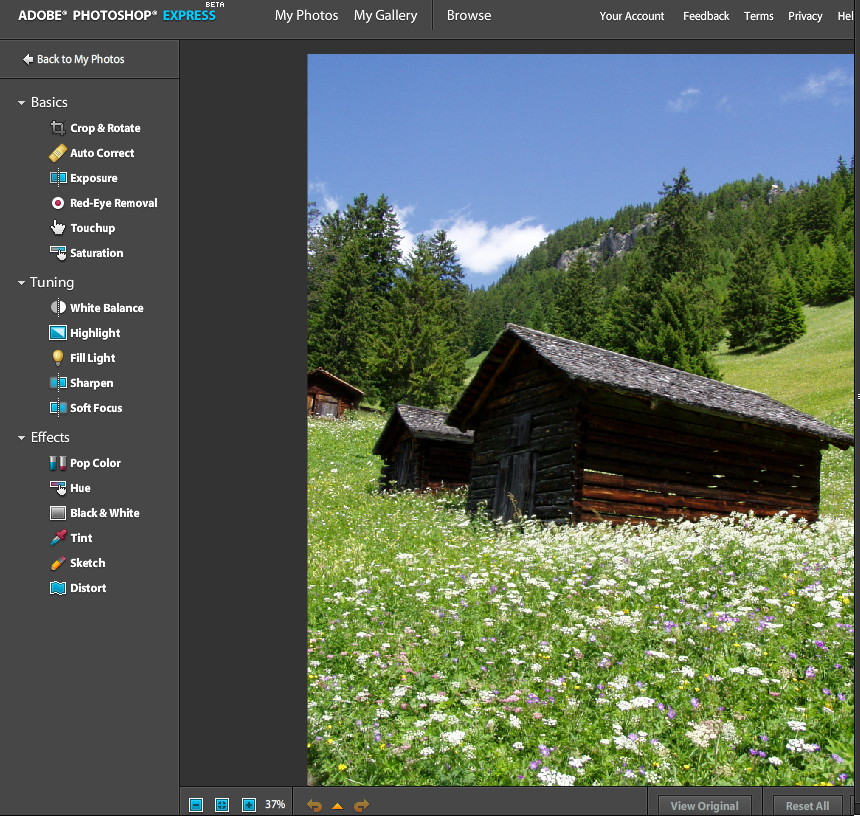Zoom in using the plus icon
The width and height of the screenshot is (860, 816).
247,804
